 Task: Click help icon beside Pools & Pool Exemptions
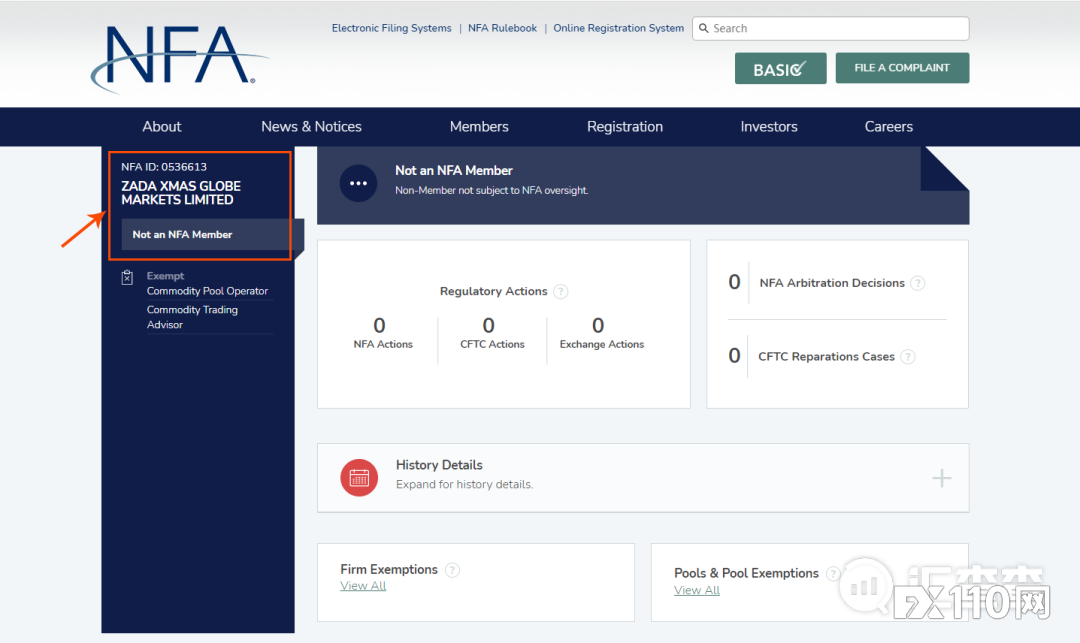(832, 574)
